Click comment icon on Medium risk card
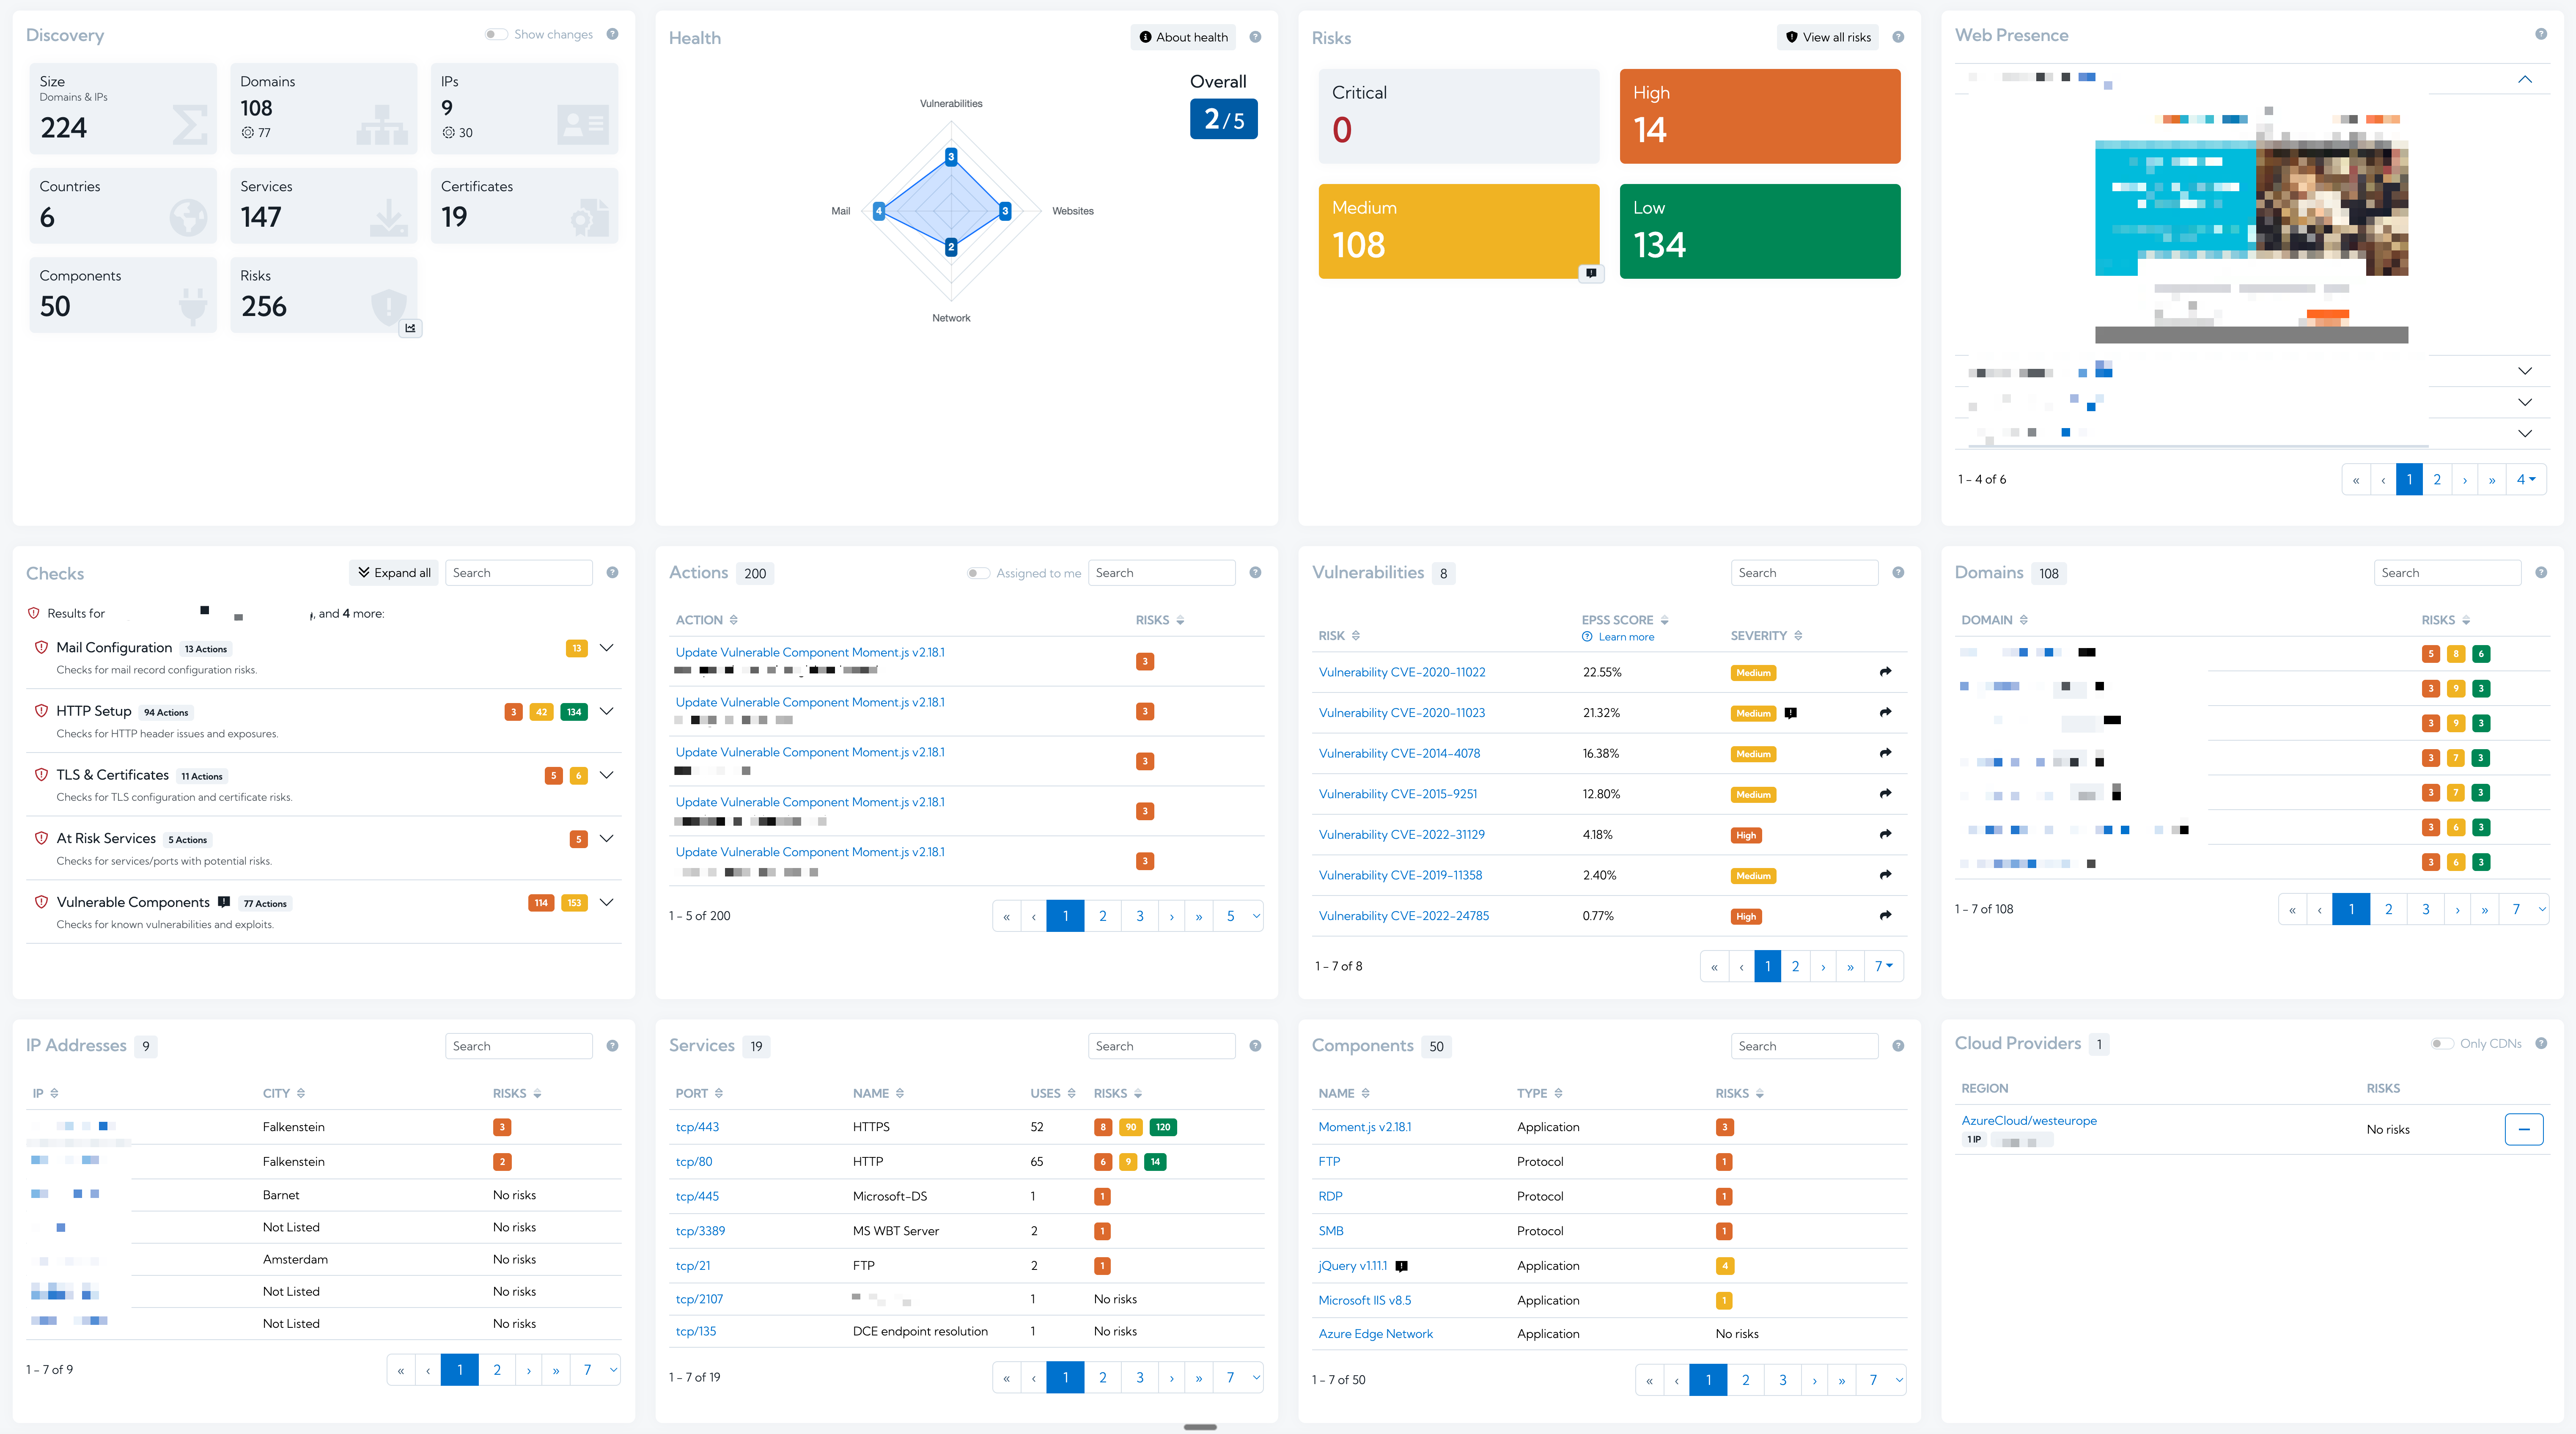The height and width of the screenshot is (1434, 2576). [1590, 273]
